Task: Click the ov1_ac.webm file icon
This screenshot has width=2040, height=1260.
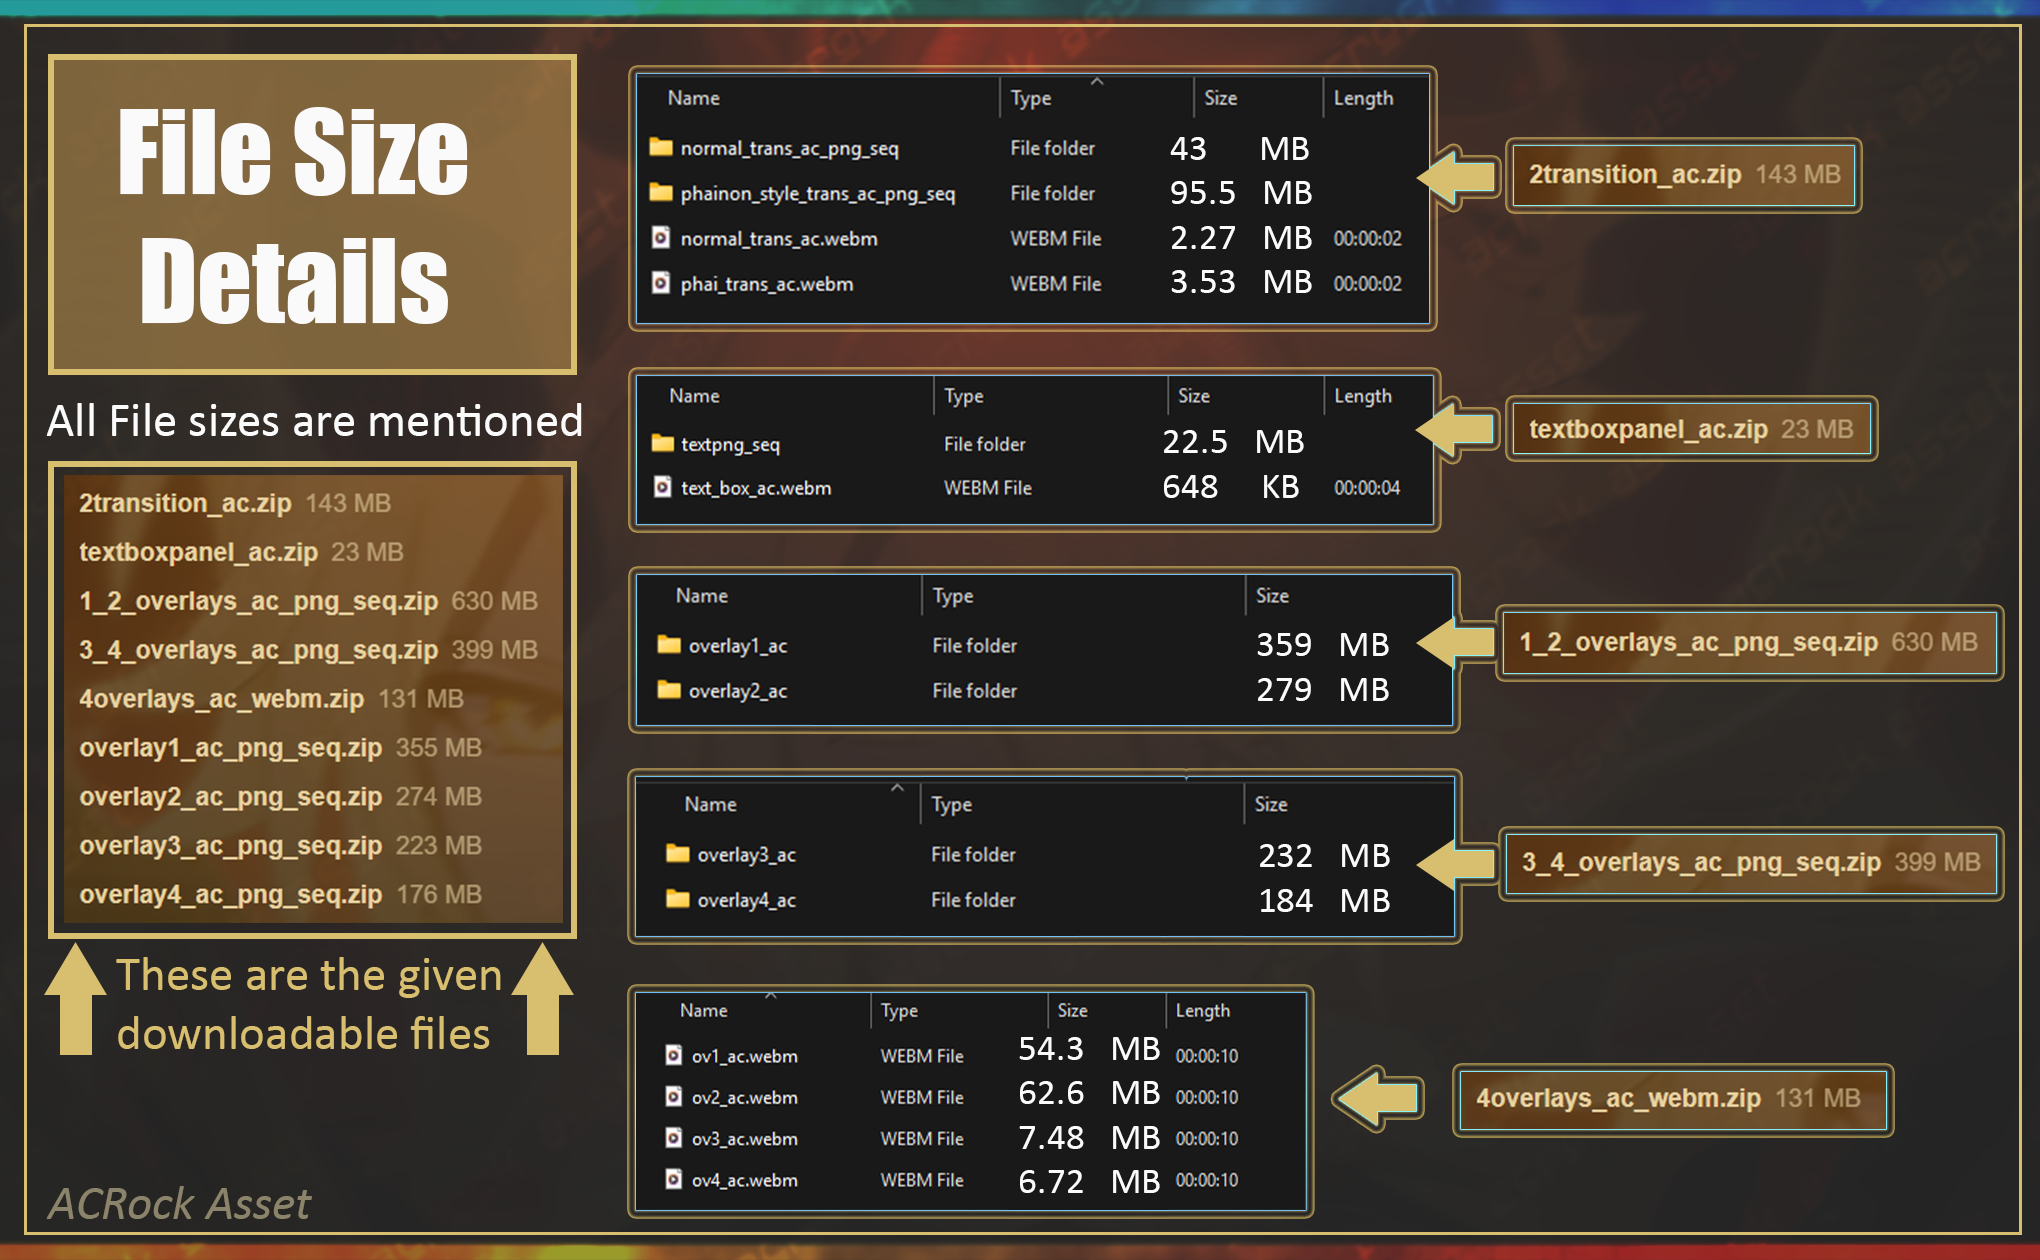Action: pos(674,1055)
